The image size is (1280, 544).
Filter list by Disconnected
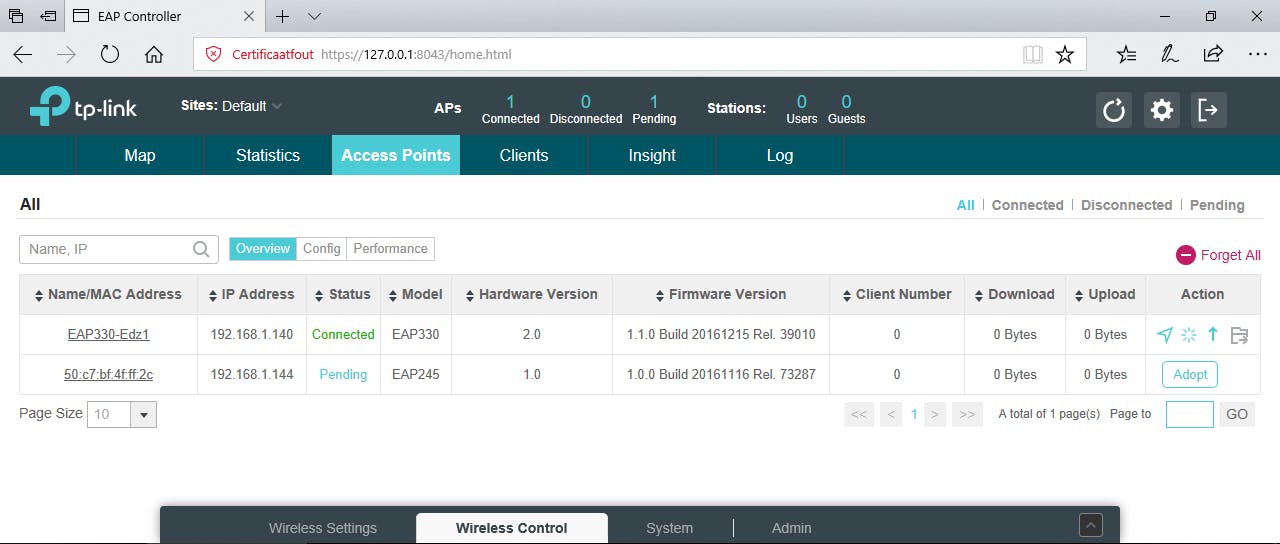click(x=1126, y=205)
